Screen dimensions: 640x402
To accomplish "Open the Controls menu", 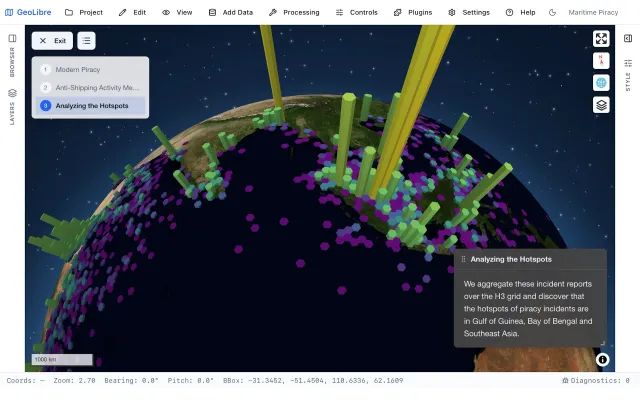I will (356, 12).
